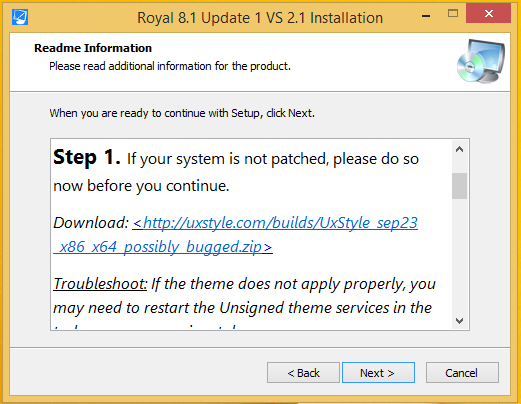This screenshot has height=404, width=521.
Task: Click the installer app icon in title bar
Action: tap(20, 17)
